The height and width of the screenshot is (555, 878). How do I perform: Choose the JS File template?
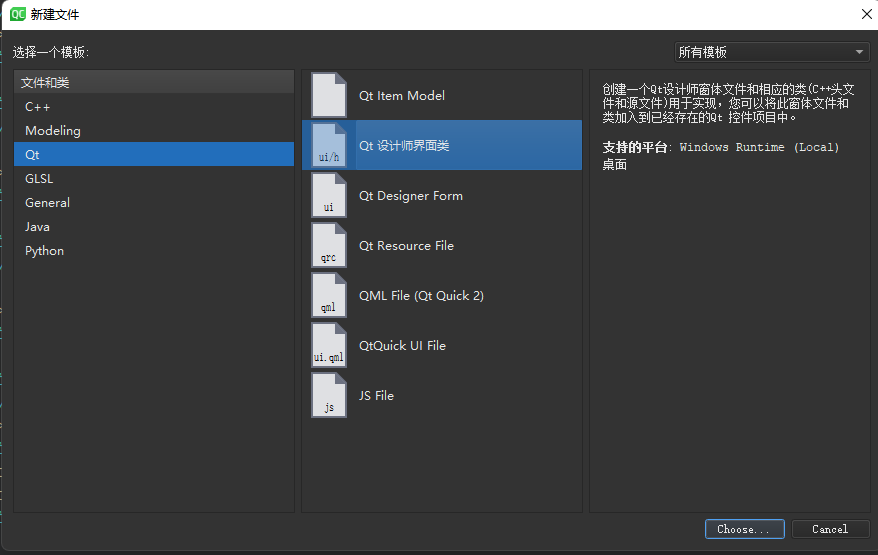pos(442,395)
